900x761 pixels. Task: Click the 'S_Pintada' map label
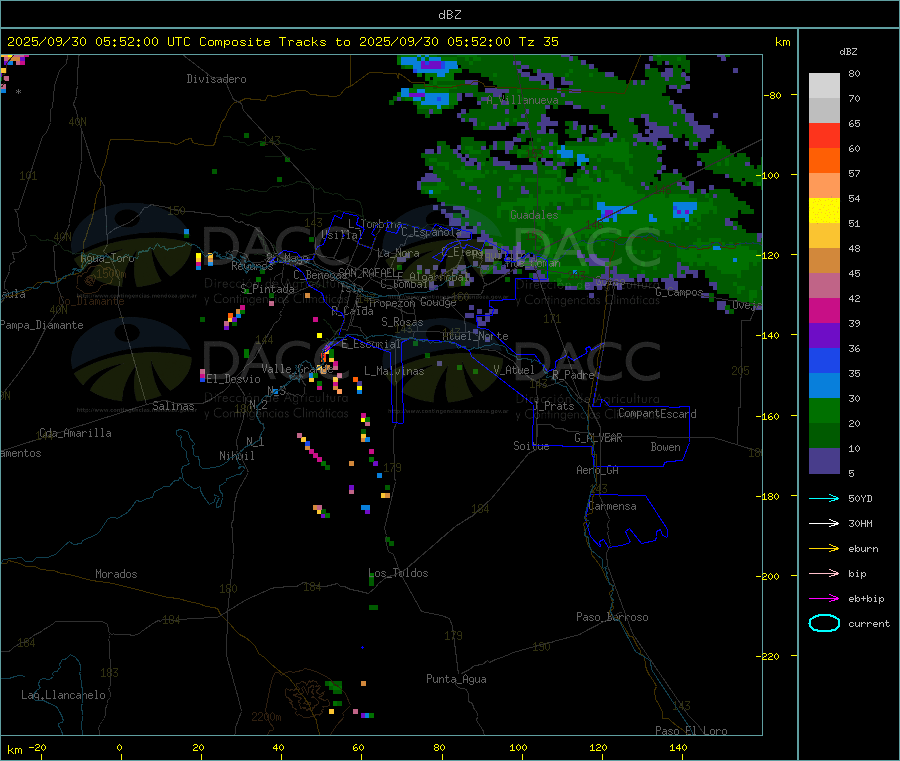point(267,289)
